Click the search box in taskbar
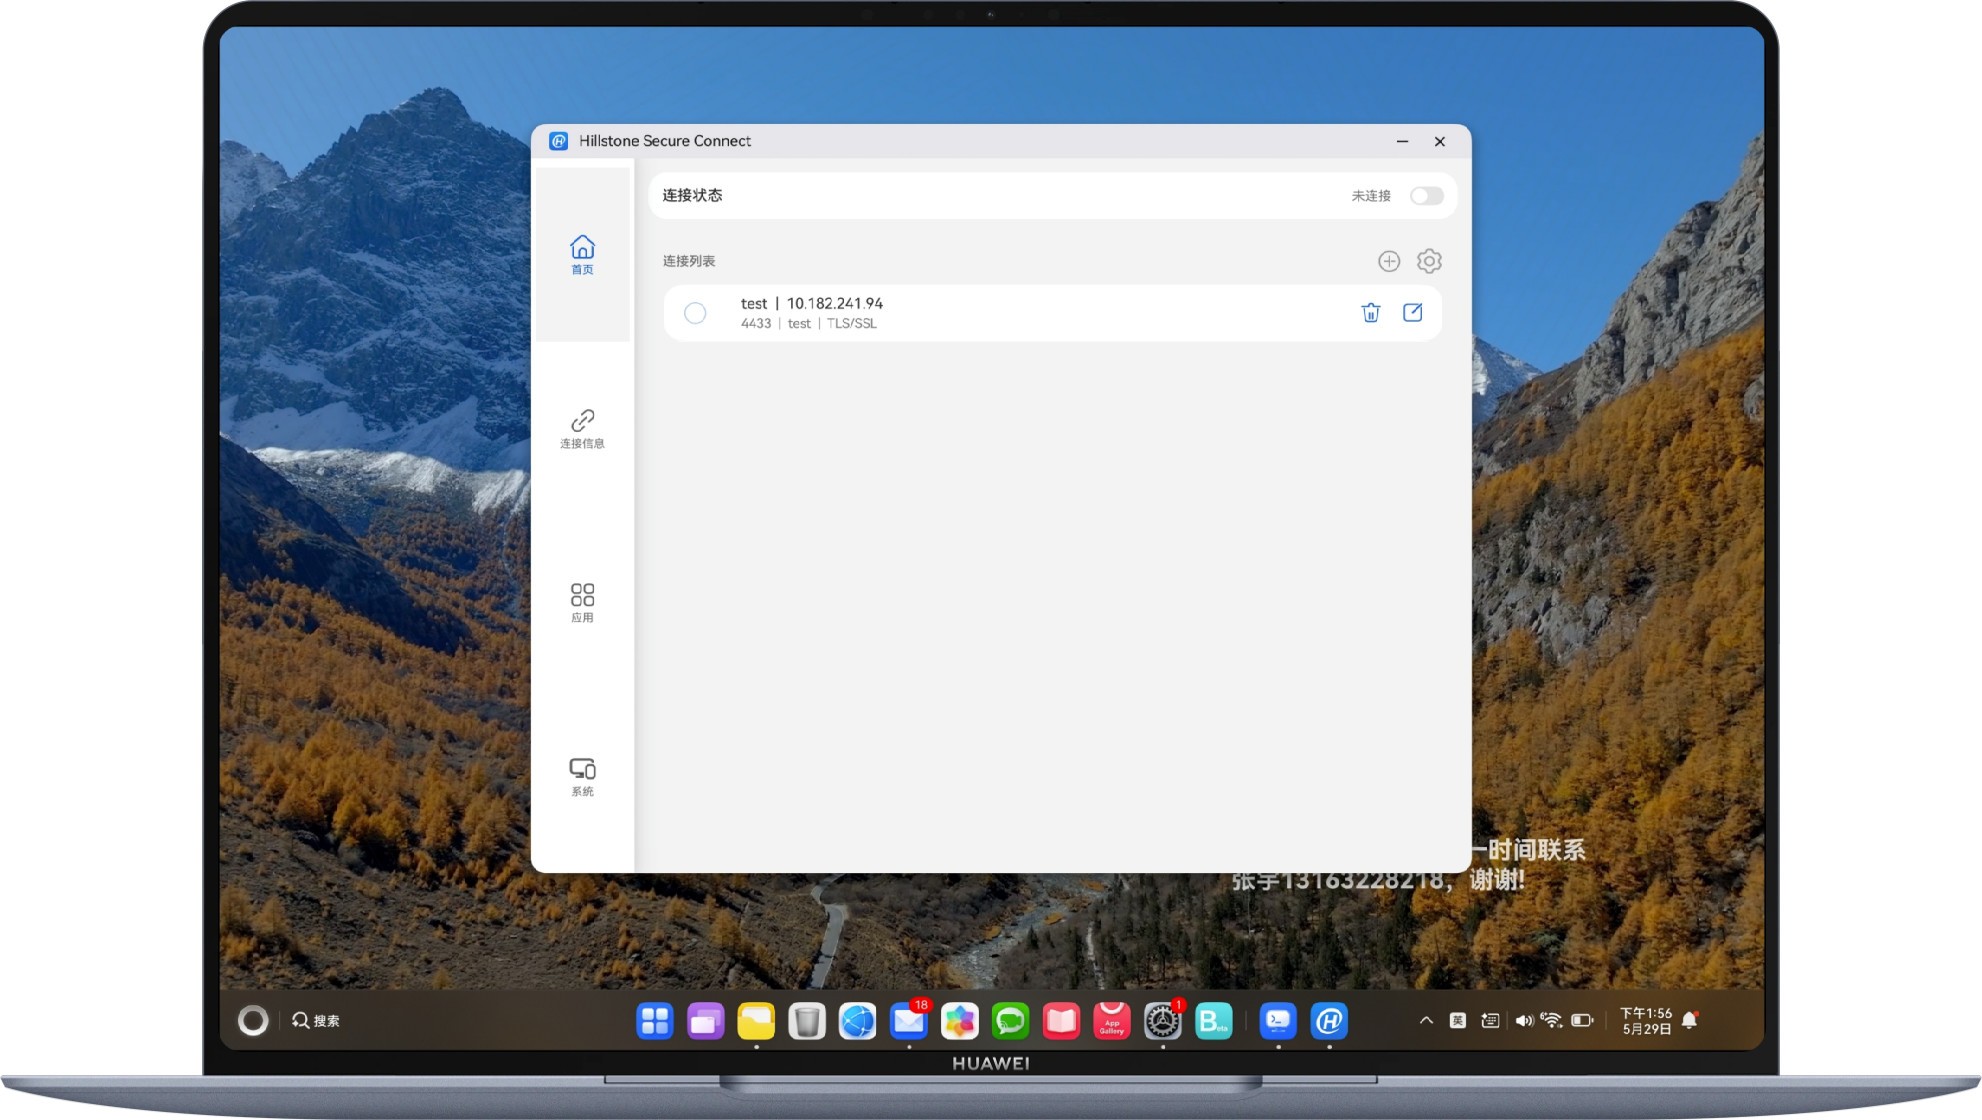The image size is (1982, 1120). [x=316, y=1021]
